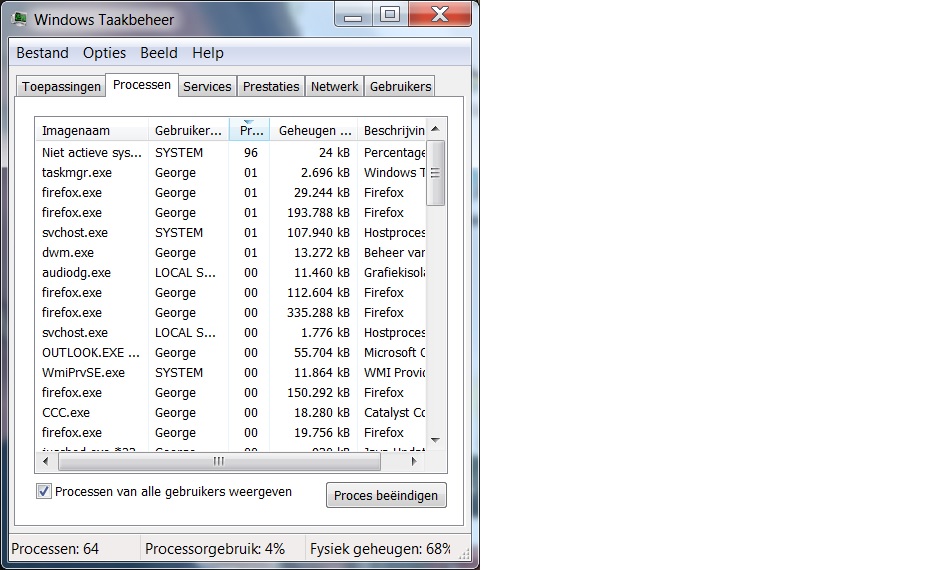Image resolution: width=929 pixels, height=570 pixels.
Task: Open the Beeld menu
Action: [159, 53]
